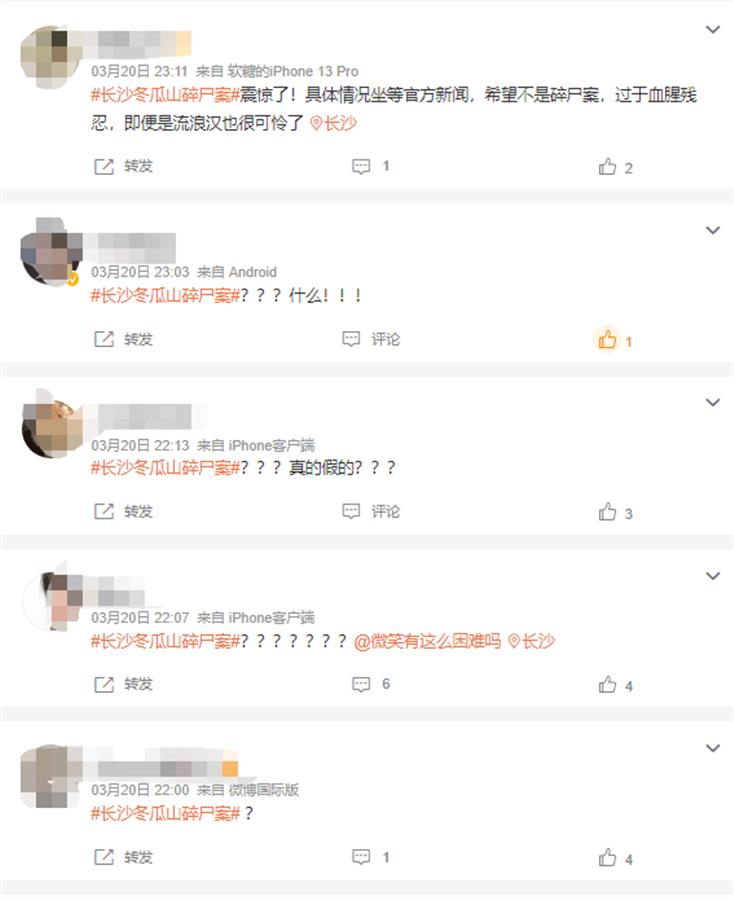This screenshot has width=734, height=900.
Task: Expand options chevron for the 23:03 post
Action: 712,230
